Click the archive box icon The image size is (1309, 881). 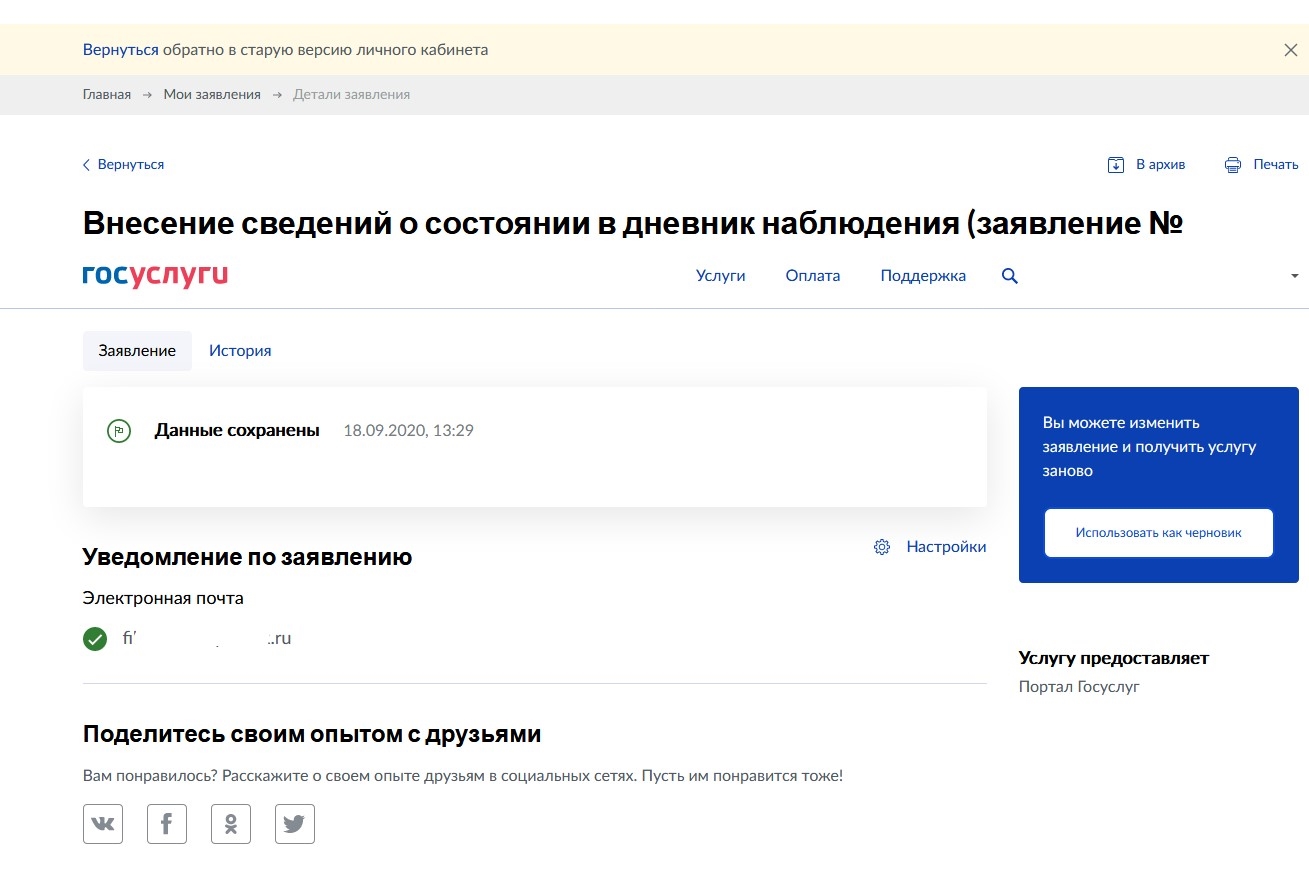click(1116, 165)
